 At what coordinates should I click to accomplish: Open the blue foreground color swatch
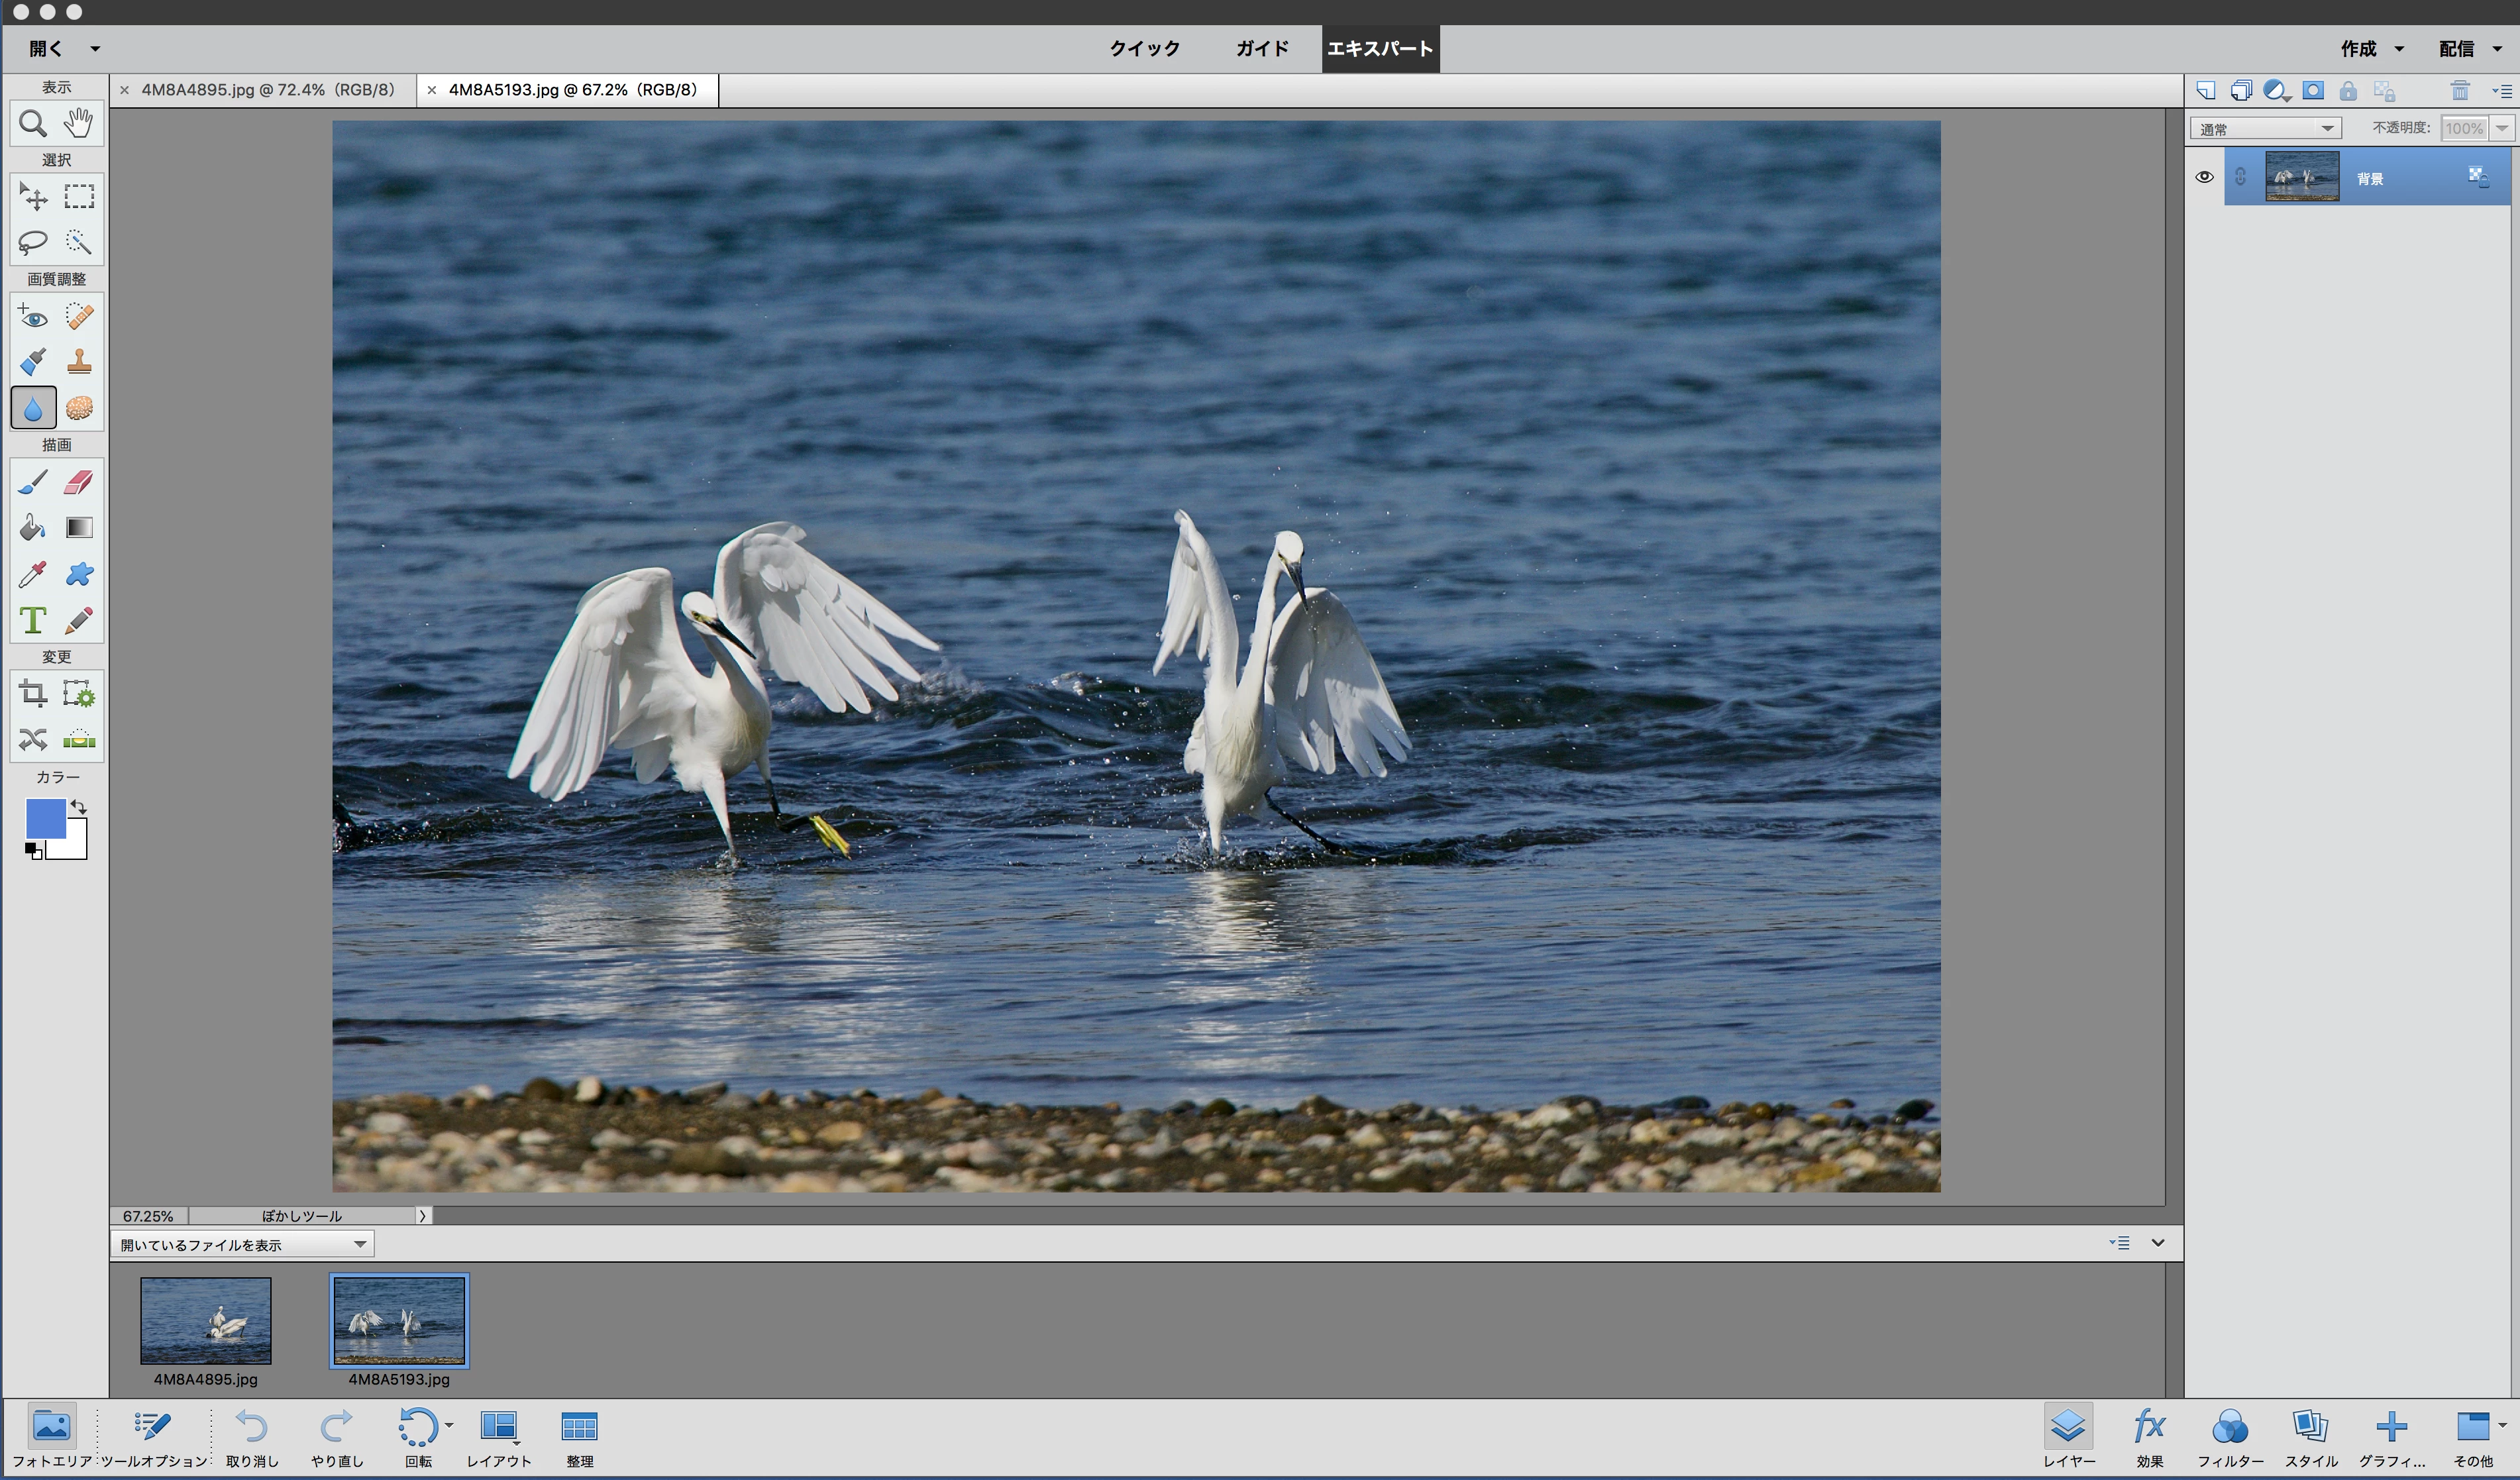pos(44,817)
